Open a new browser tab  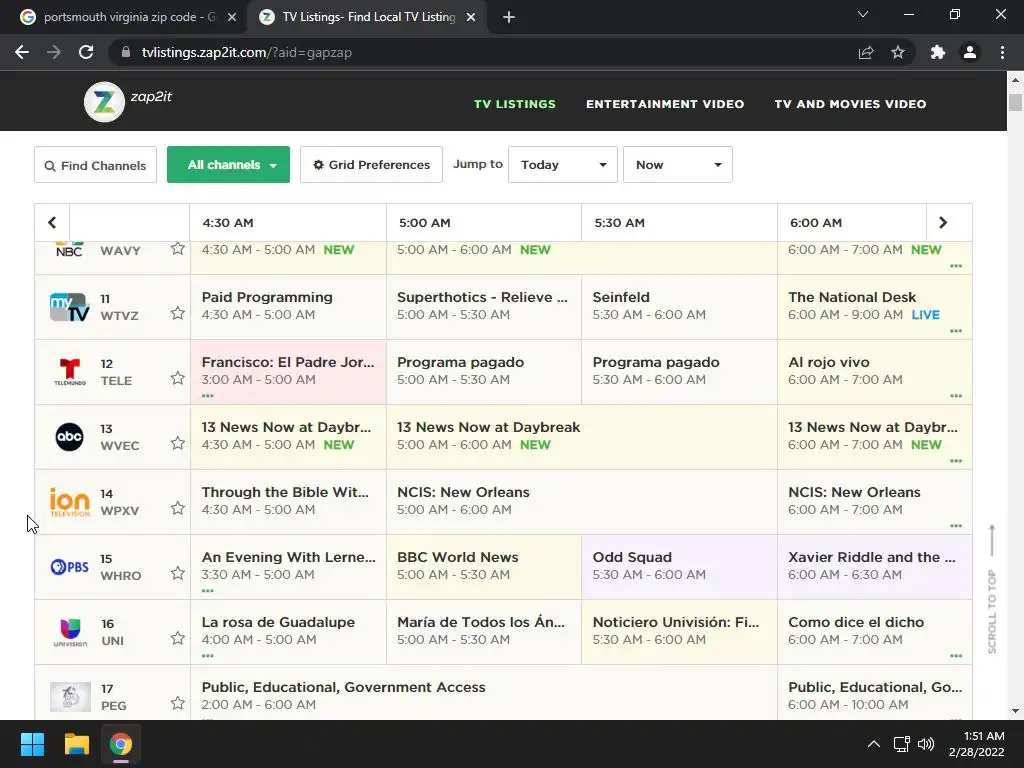(x=509, y=17)
